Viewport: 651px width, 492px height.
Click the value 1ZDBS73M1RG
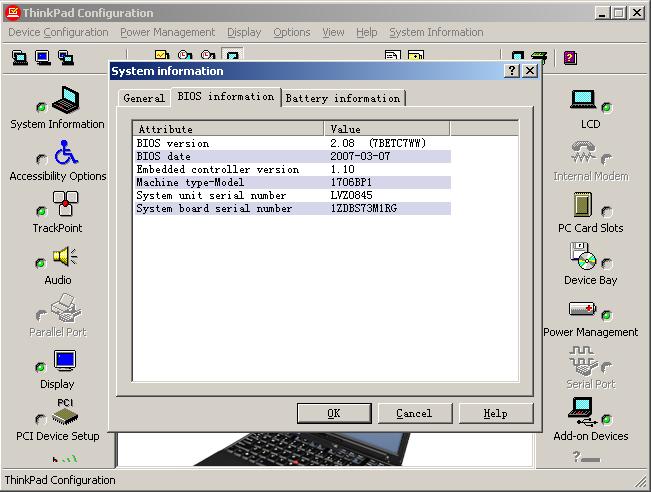click(x=364, y=208)
